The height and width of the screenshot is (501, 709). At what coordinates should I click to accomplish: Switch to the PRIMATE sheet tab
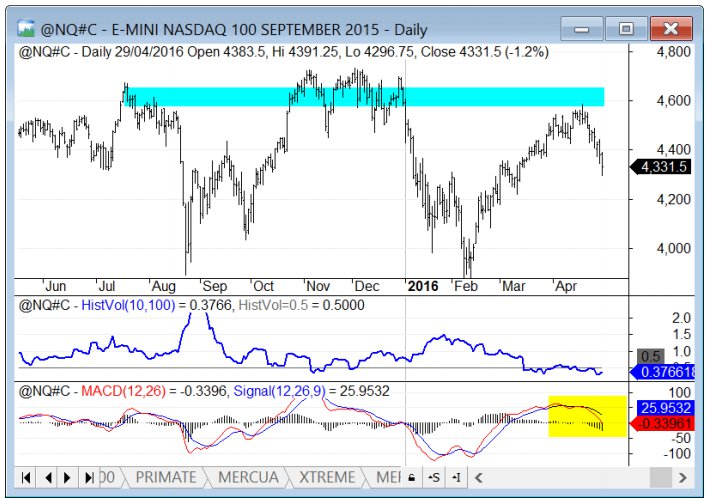click(x=166, y=477)
